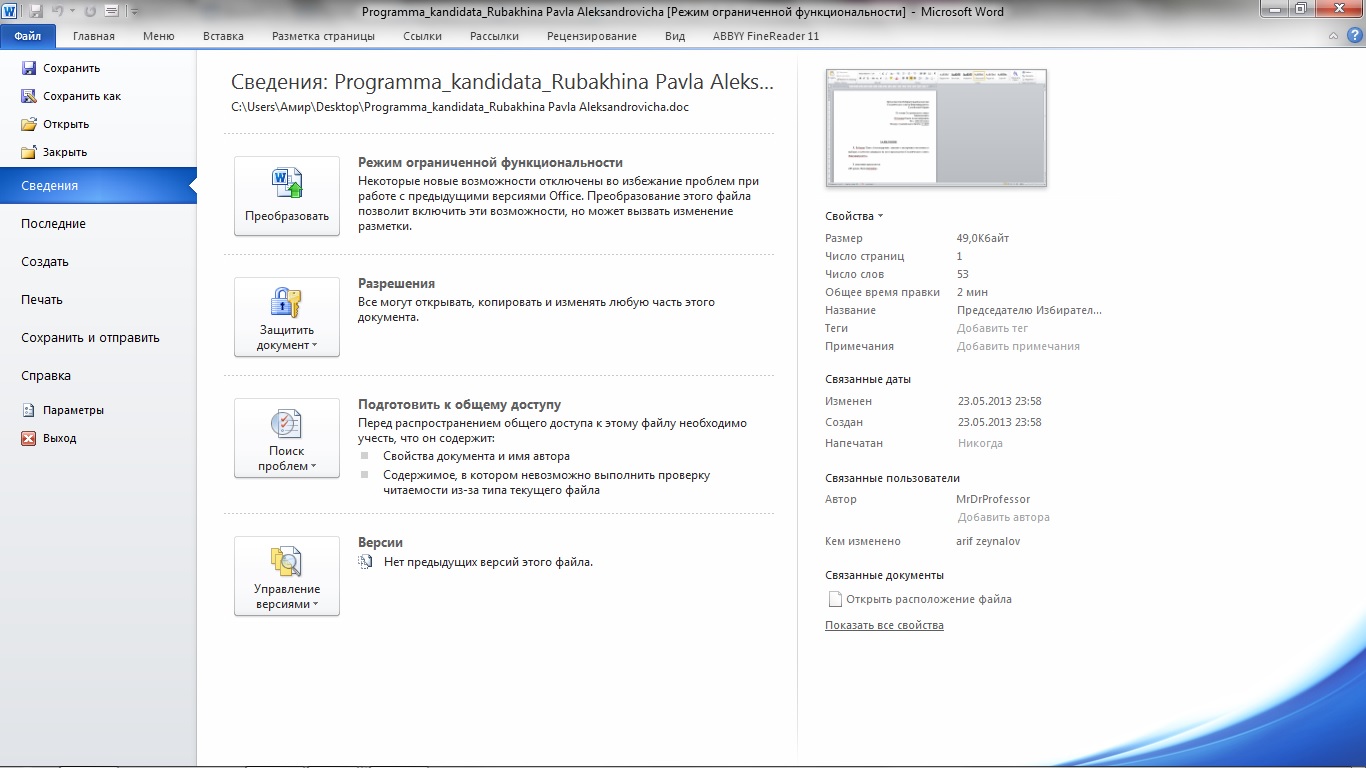Click the paragraph lines icon in quick access toolbar
1366x768 pixels.
[x=111, y=11]
